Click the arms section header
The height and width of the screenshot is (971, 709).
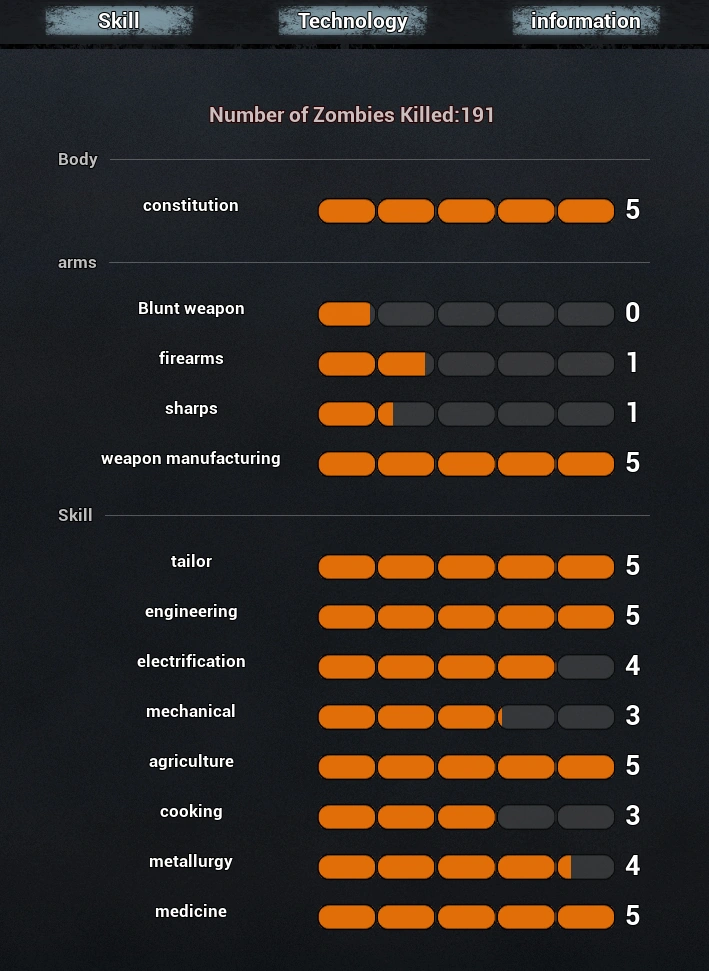tap(77, 263)
